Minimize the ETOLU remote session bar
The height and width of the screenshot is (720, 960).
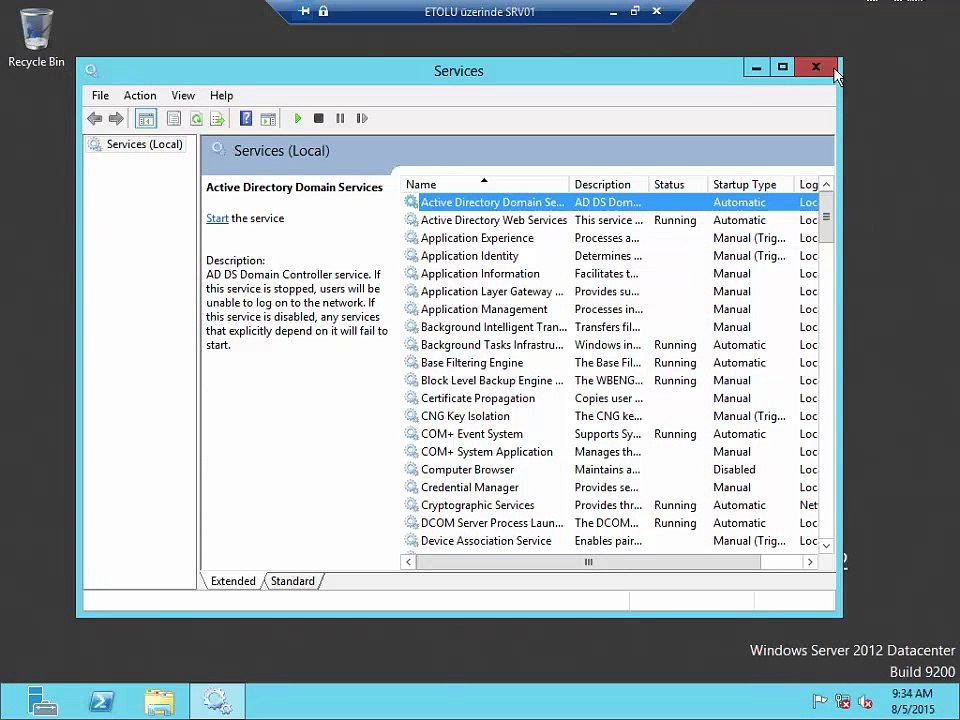pyautogui.click(x=613, y=12)
